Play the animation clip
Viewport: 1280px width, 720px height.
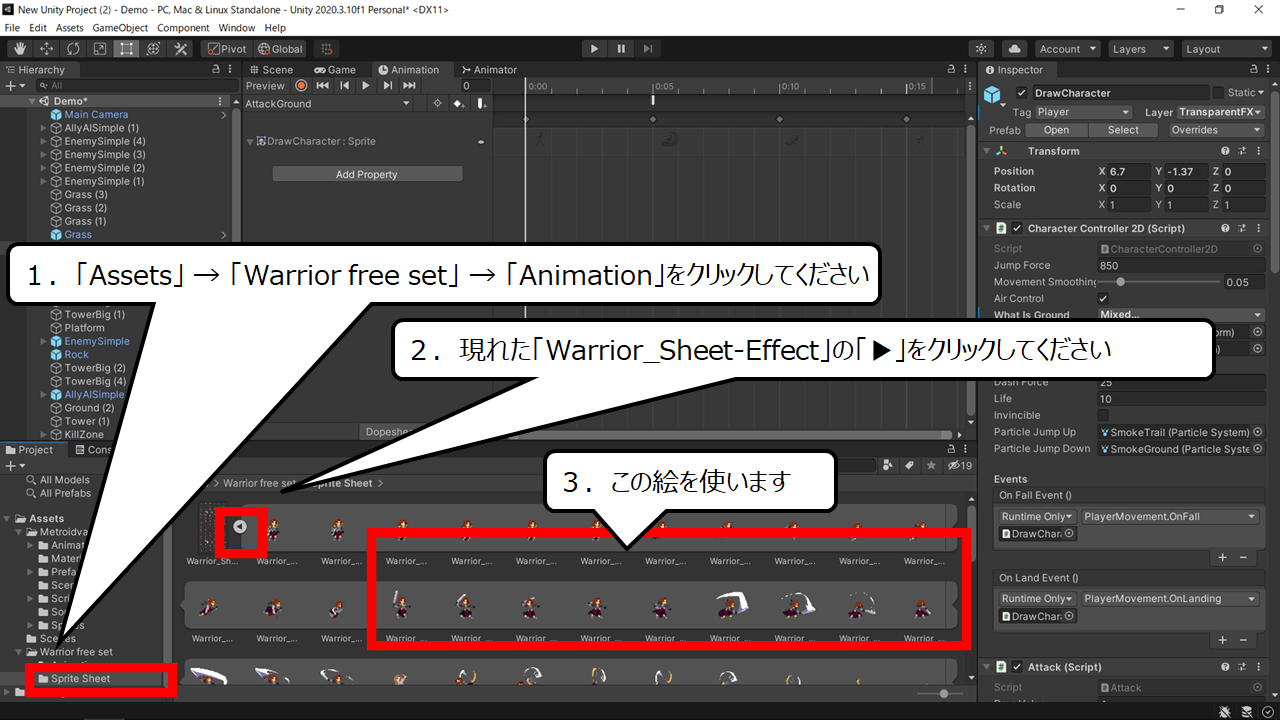366,86
